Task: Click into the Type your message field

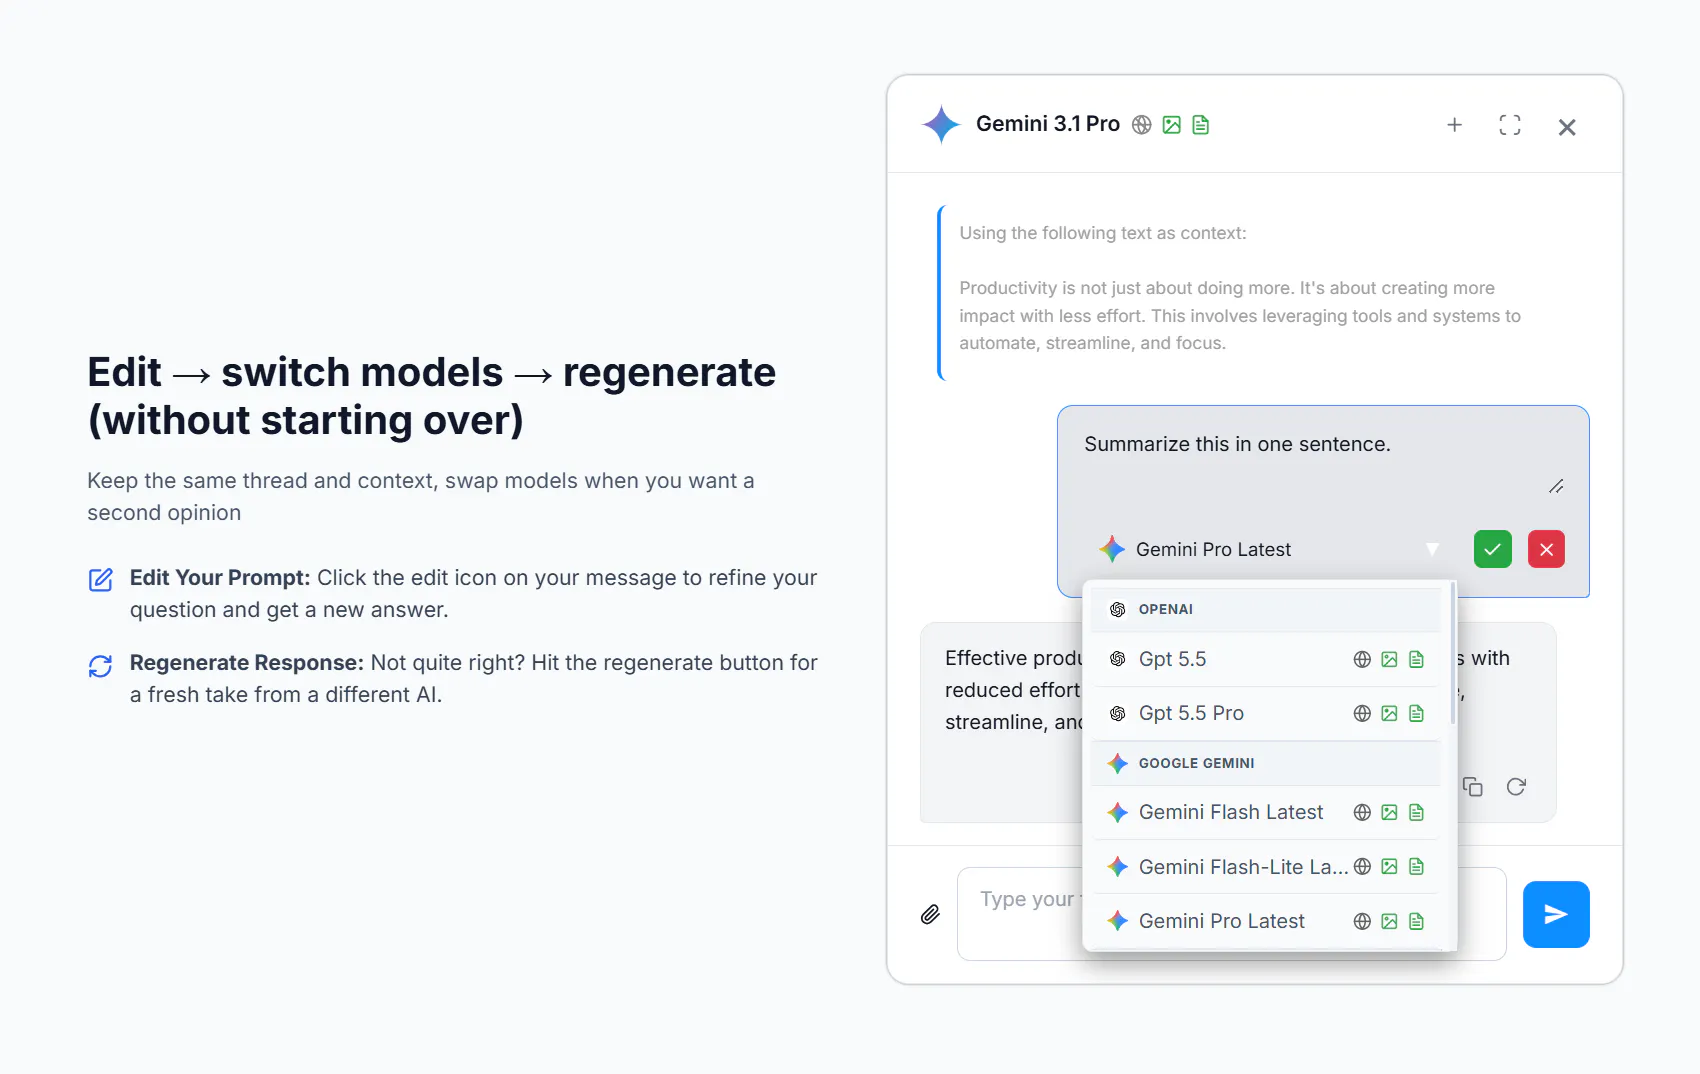Action: pyautogui.click(x=1232, y=914)
